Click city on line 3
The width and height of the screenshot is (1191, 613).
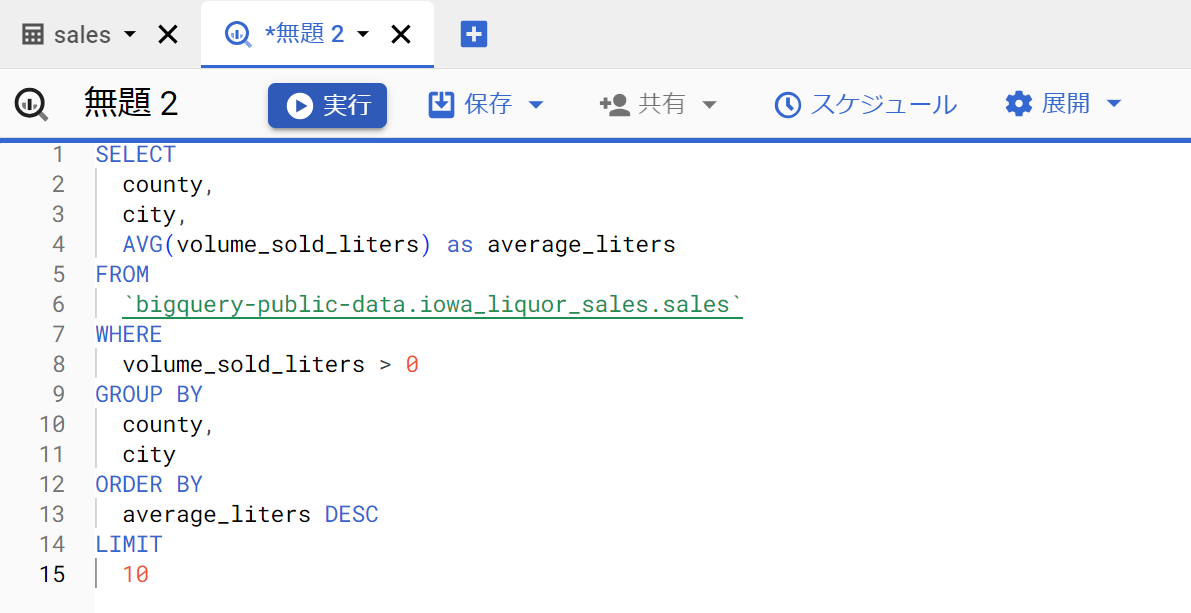click(x=149, y=215)
